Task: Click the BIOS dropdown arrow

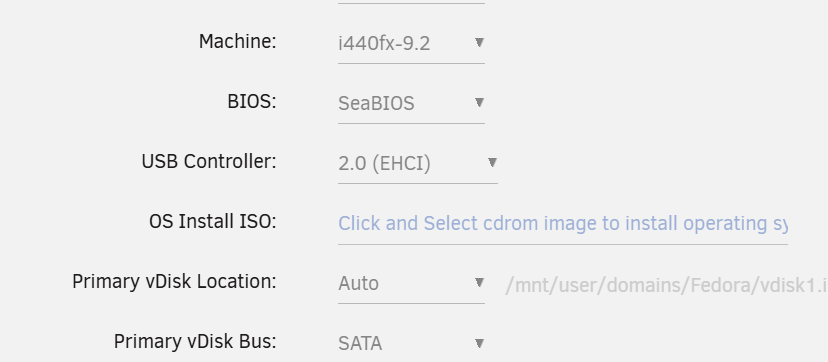Action: [479, 102]
